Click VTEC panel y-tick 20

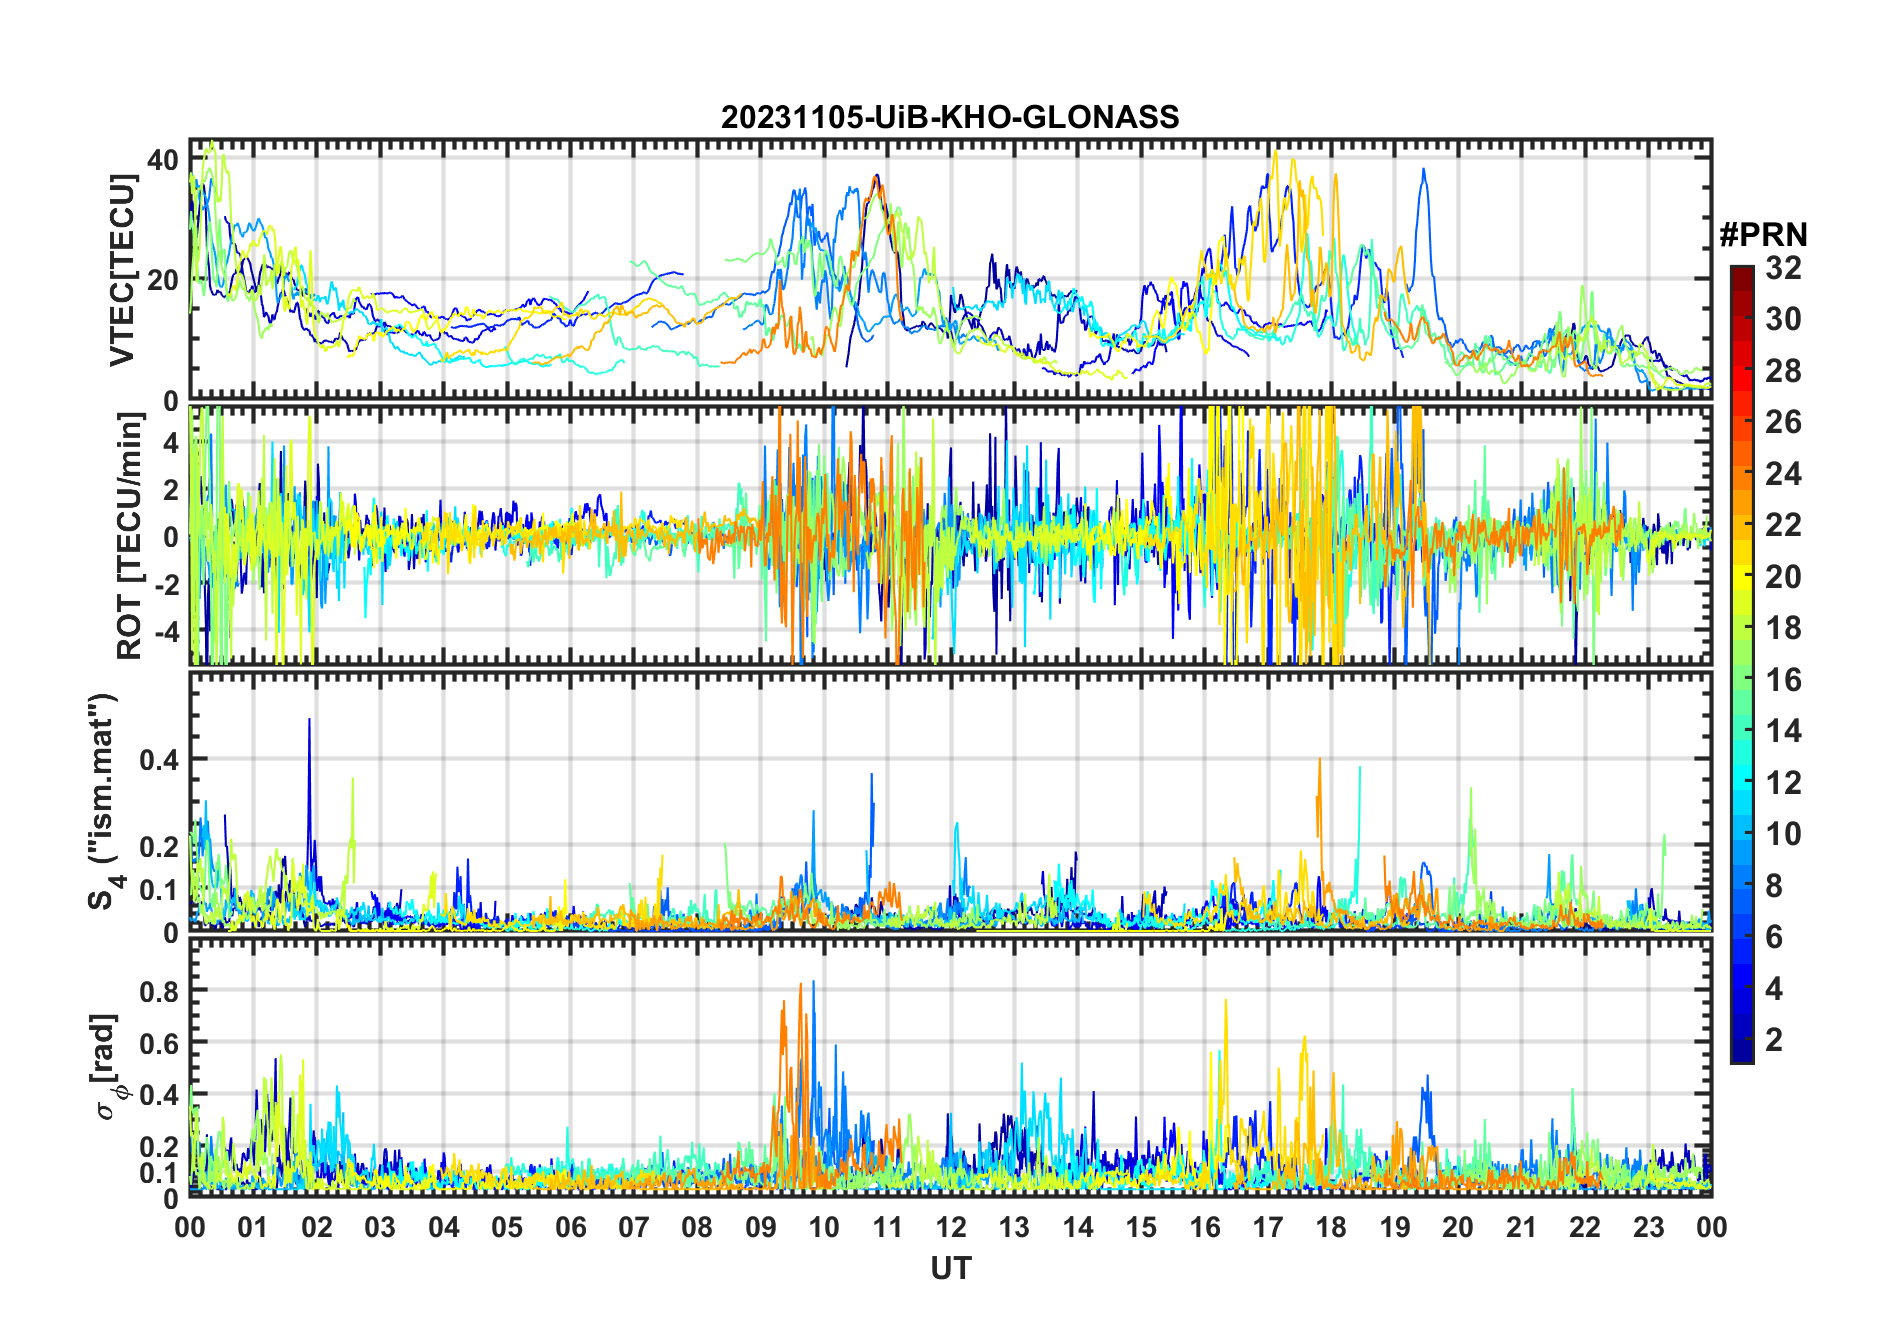click(x=163, y=280)
